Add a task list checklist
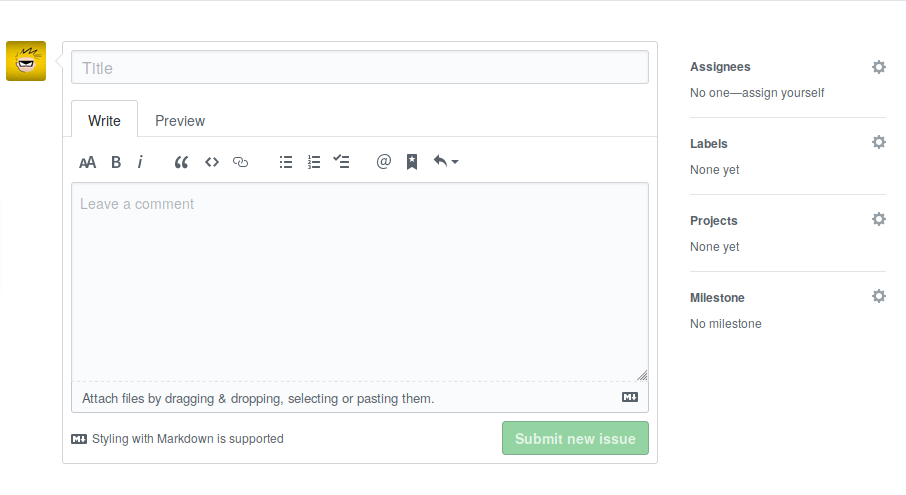This screenshot has width=906, height=495. pos(341,161)
